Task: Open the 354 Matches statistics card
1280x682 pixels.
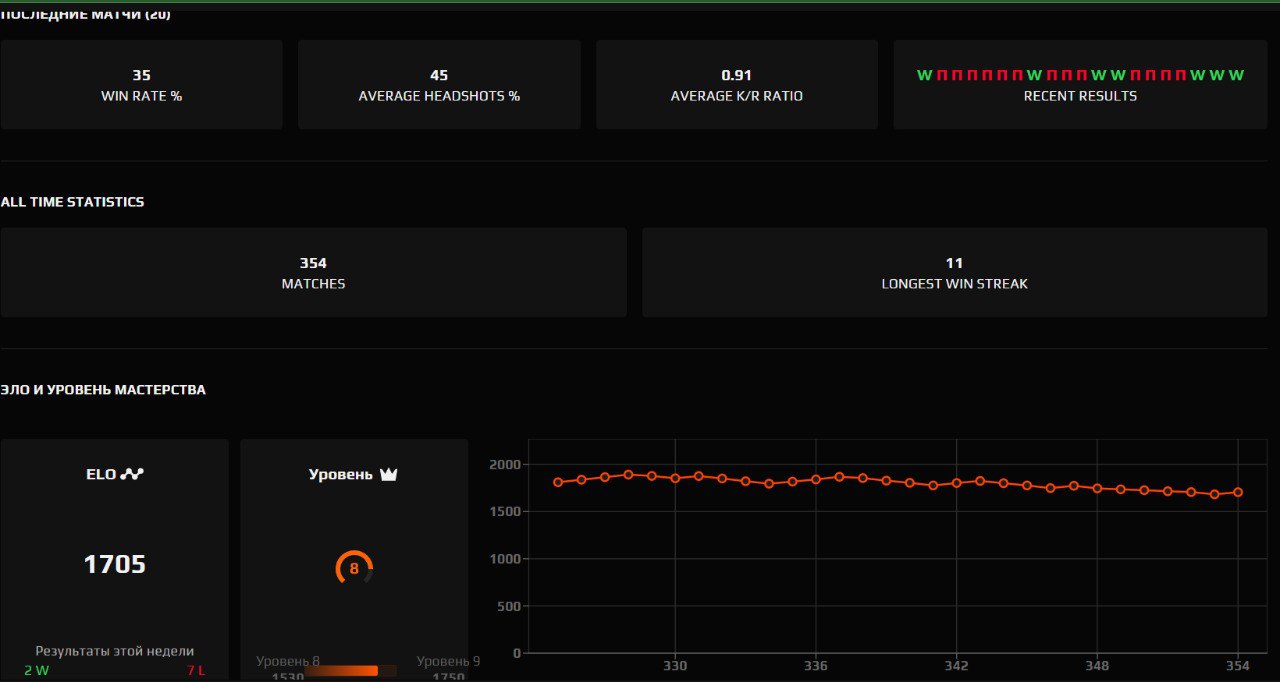Action: pyautogui.click(x=313, y=273)
